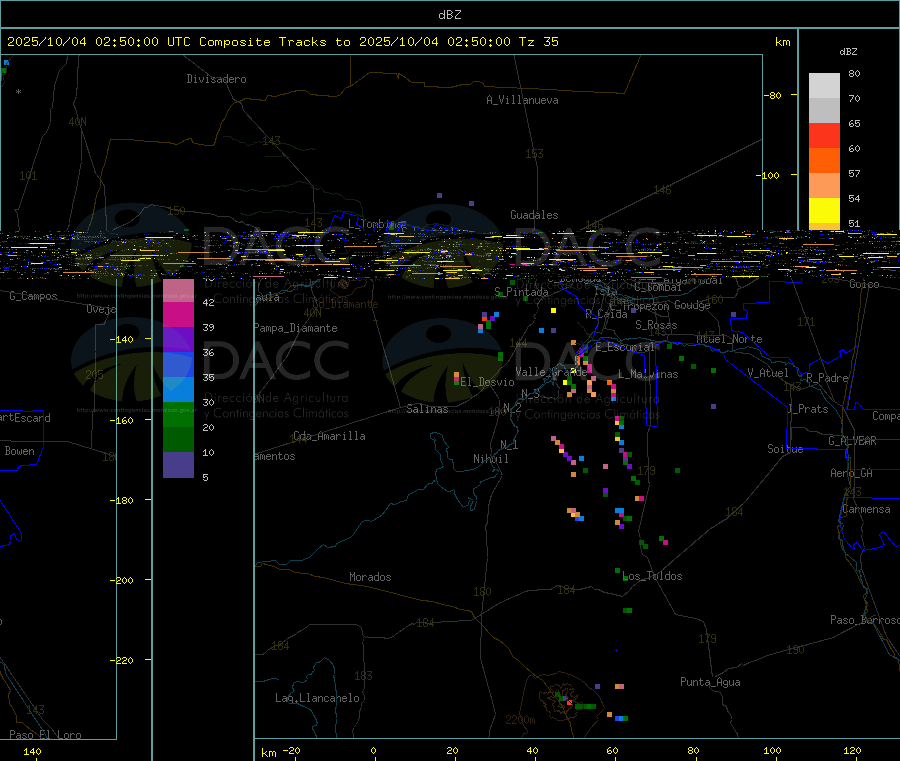Select the -100 tick on the right axis
This screenshot has height=761, width=900.
pyautogui.click(x=767, y=176)
